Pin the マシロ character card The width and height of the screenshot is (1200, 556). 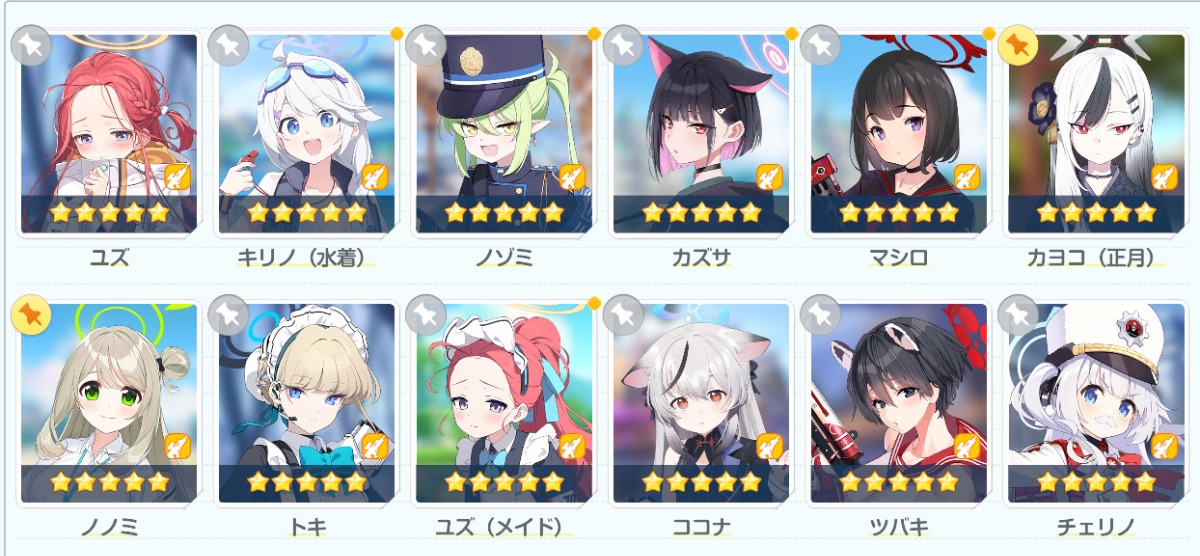pyautogui.click(x=821, y=45)
